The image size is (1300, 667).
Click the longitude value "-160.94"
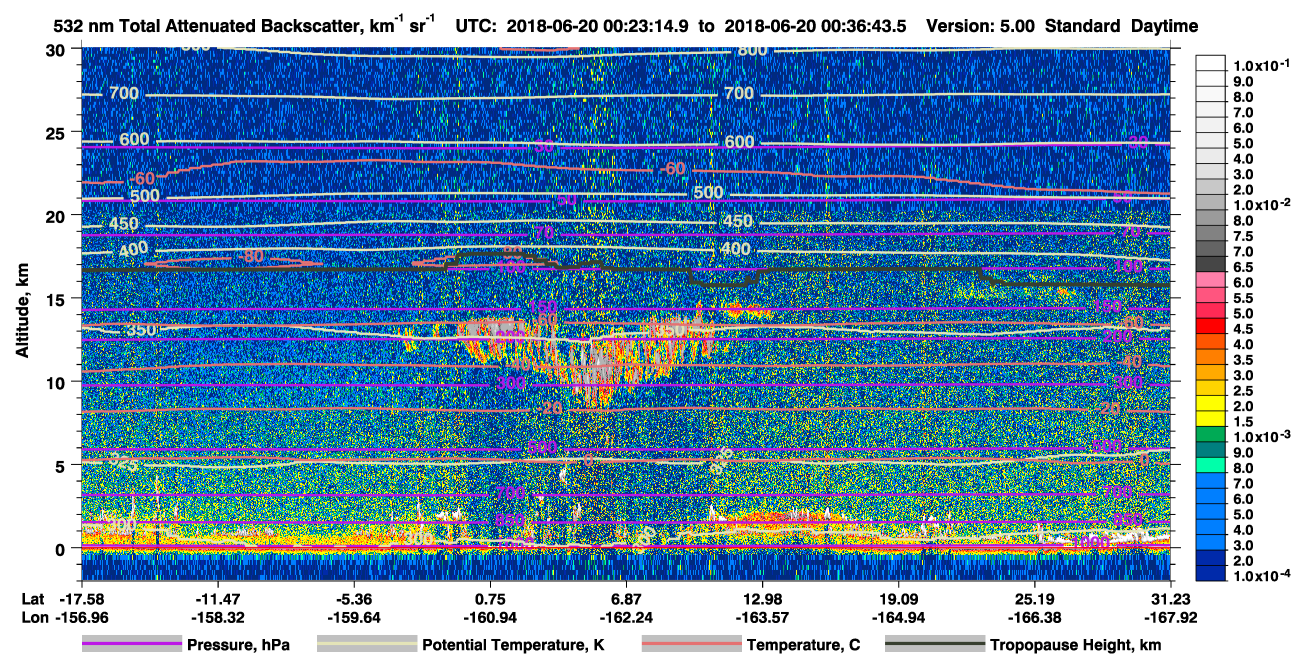coord(490,616)
